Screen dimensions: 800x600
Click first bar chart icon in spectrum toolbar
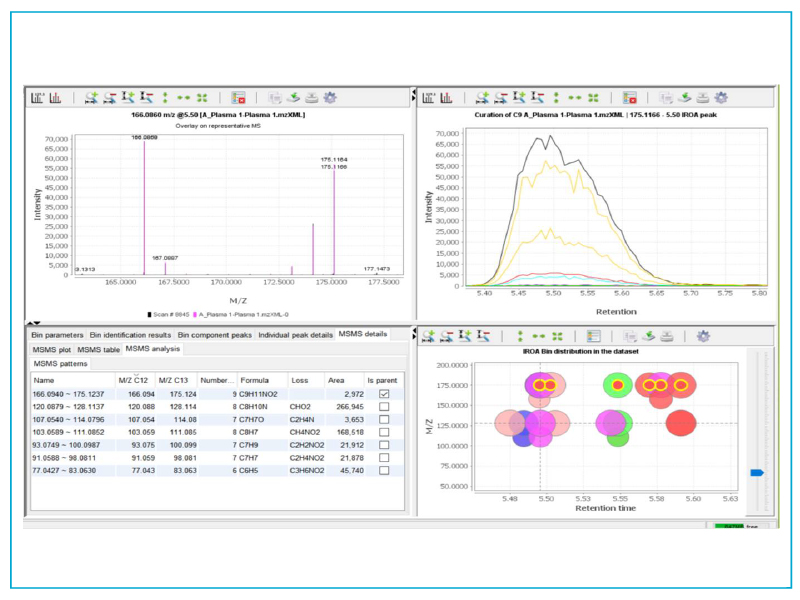(x=37, y=97)
